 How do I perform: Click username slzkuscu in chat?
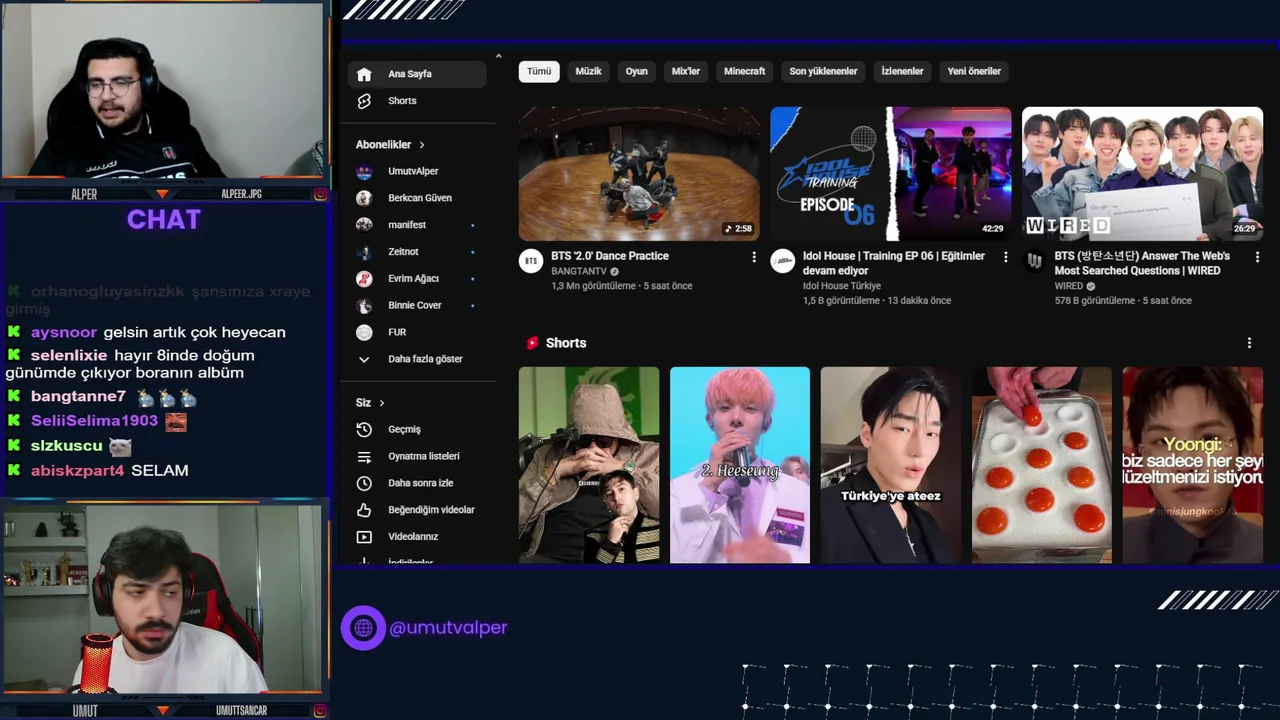tap(66, 446)
